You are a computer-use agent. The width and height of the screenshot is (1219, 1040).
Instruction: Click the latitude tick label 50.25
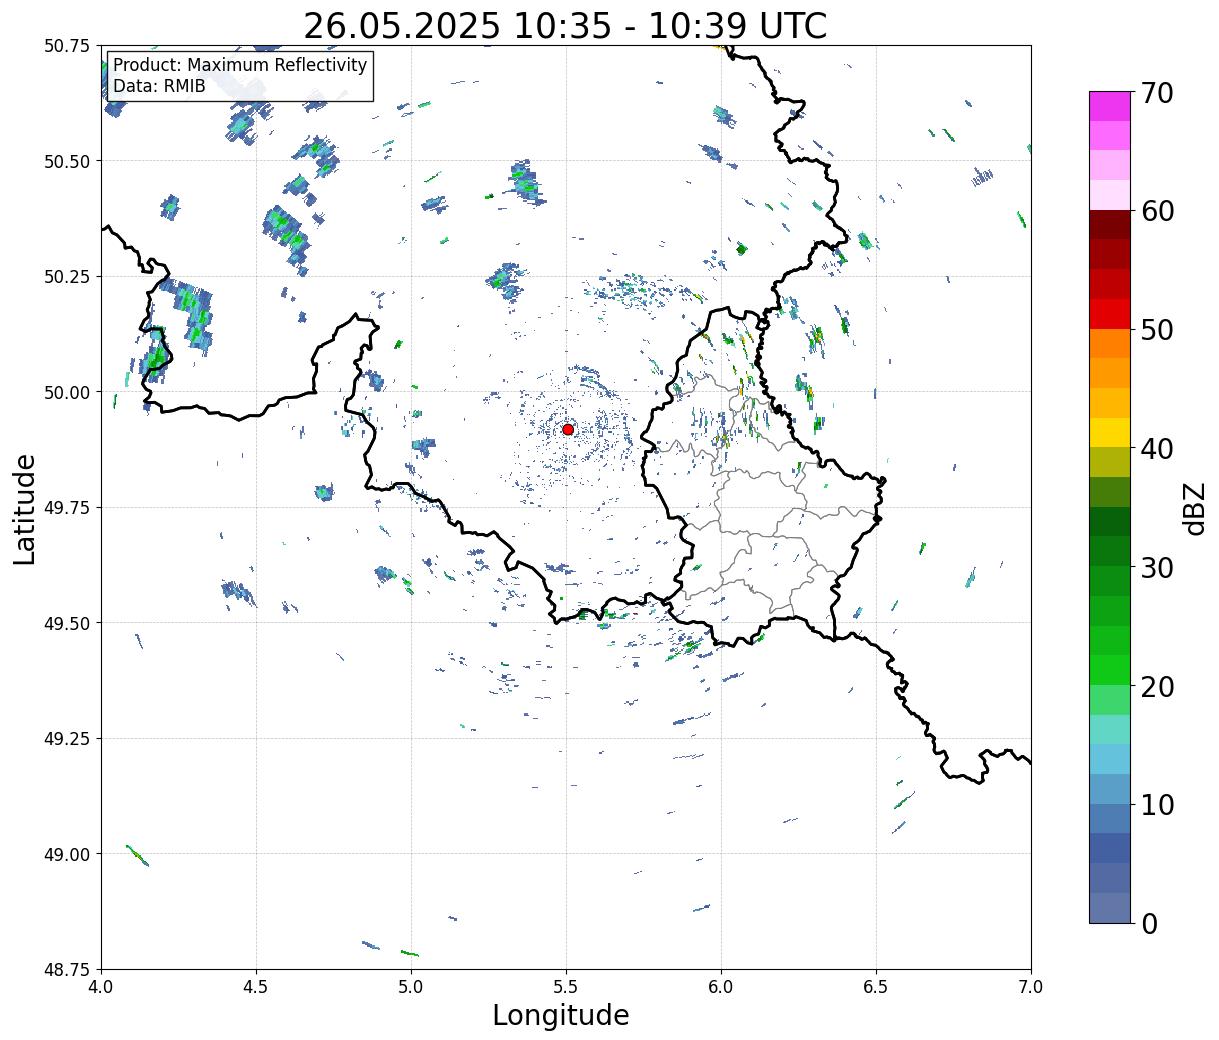[67, 277]
